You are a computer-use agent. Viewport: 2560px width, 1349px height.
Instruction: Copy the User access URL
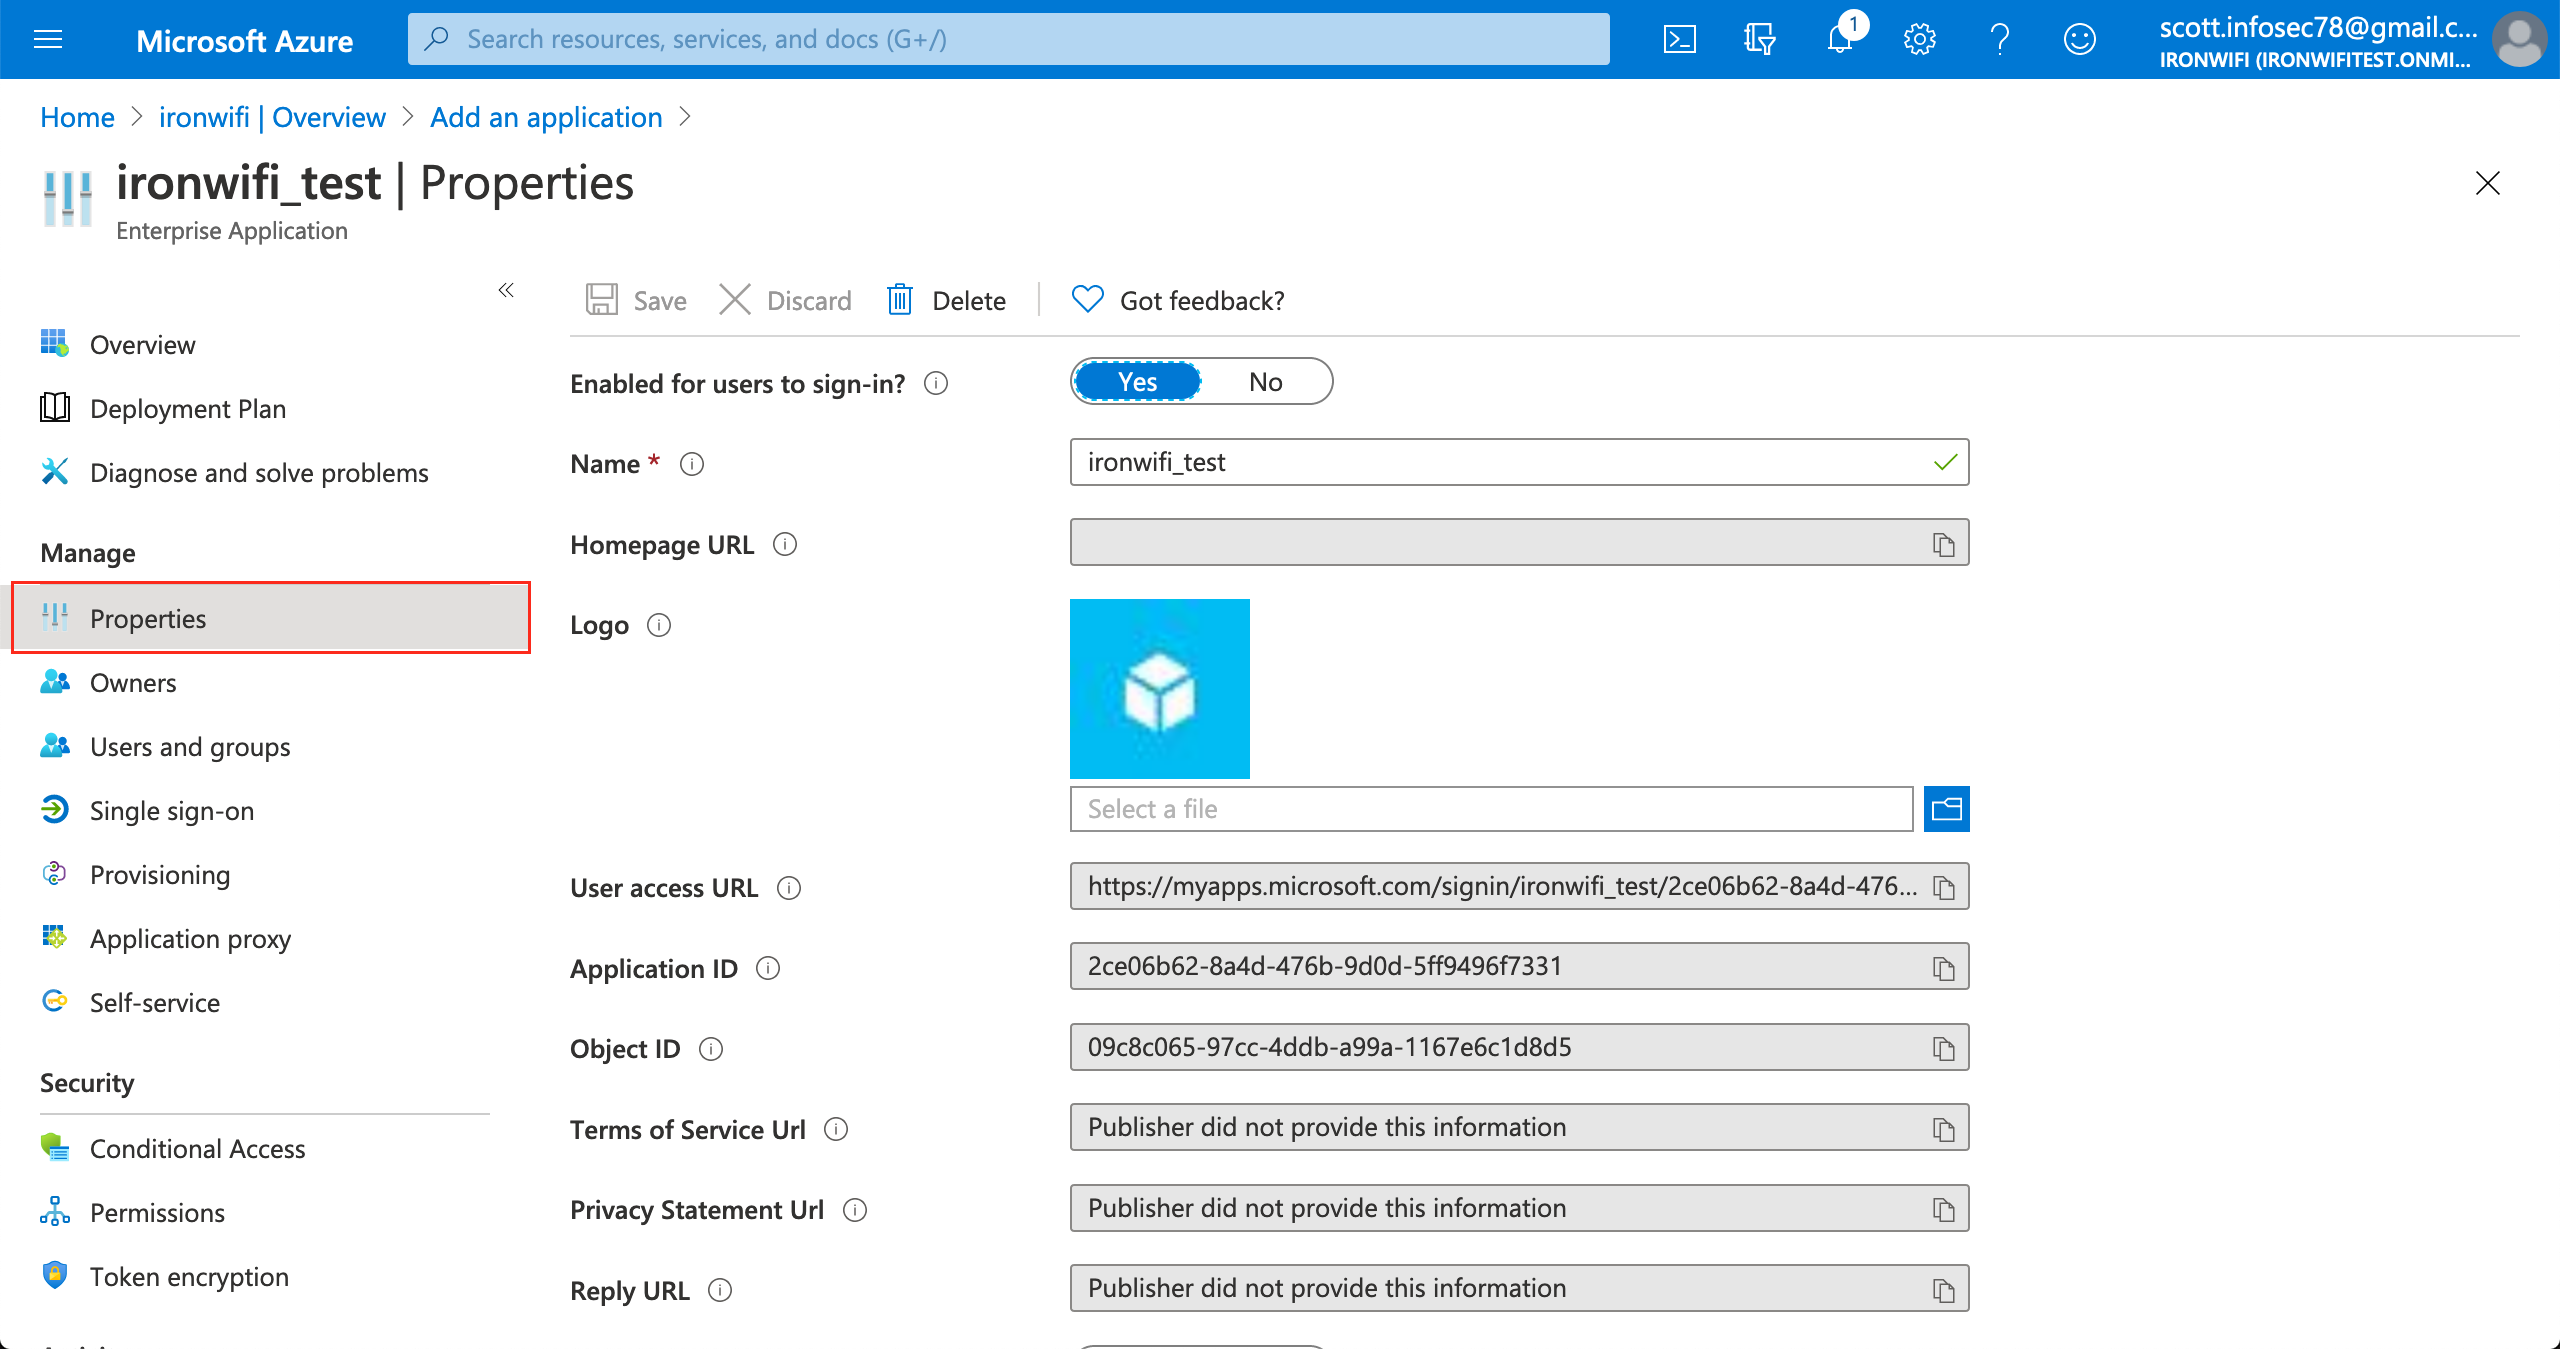click(x=1944, y=886)
